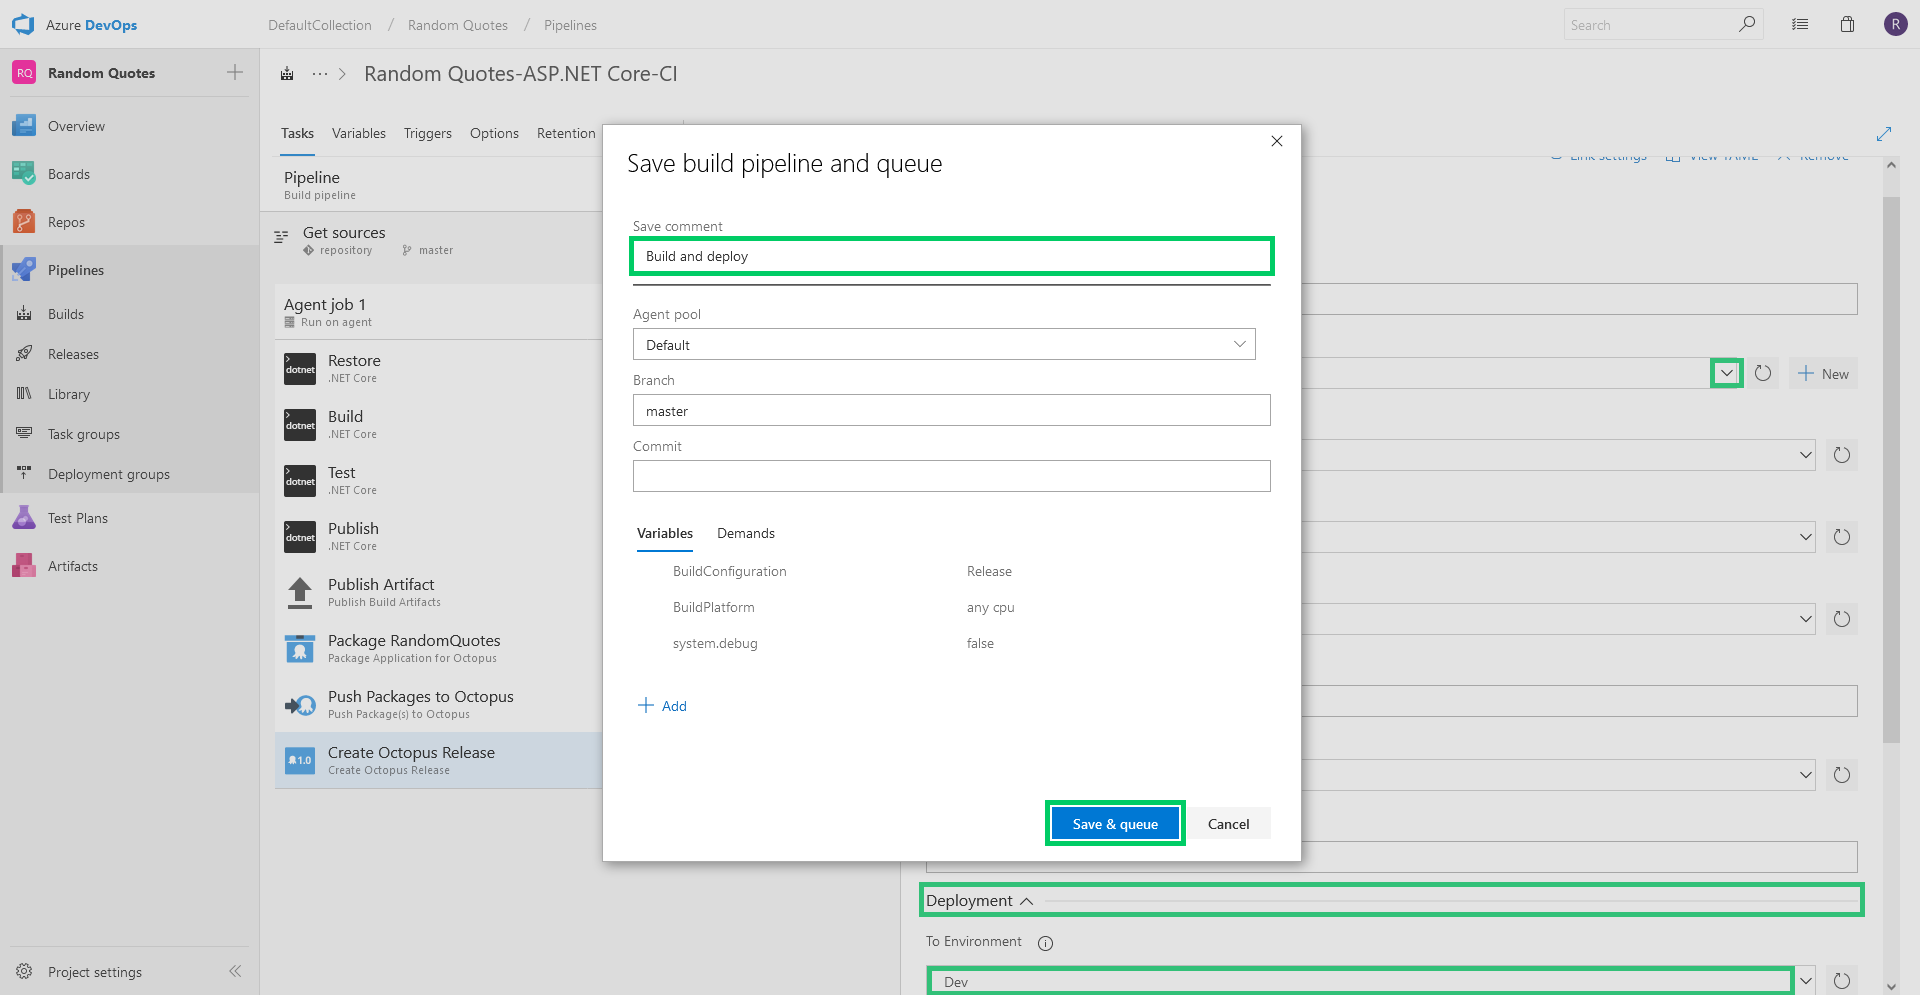Select Variables tab in the dialog
1920x995 pixels.
tap(665, 533)
